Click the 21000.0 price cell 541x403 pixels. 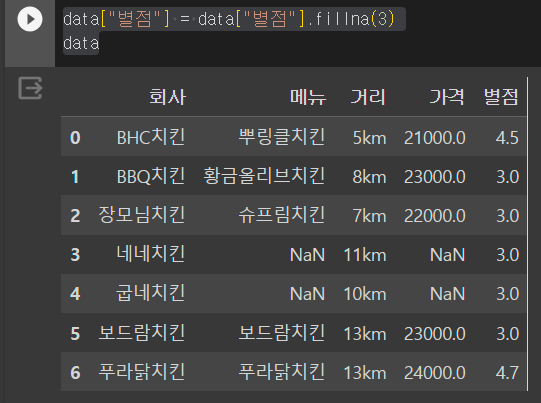tap(435, 138)
